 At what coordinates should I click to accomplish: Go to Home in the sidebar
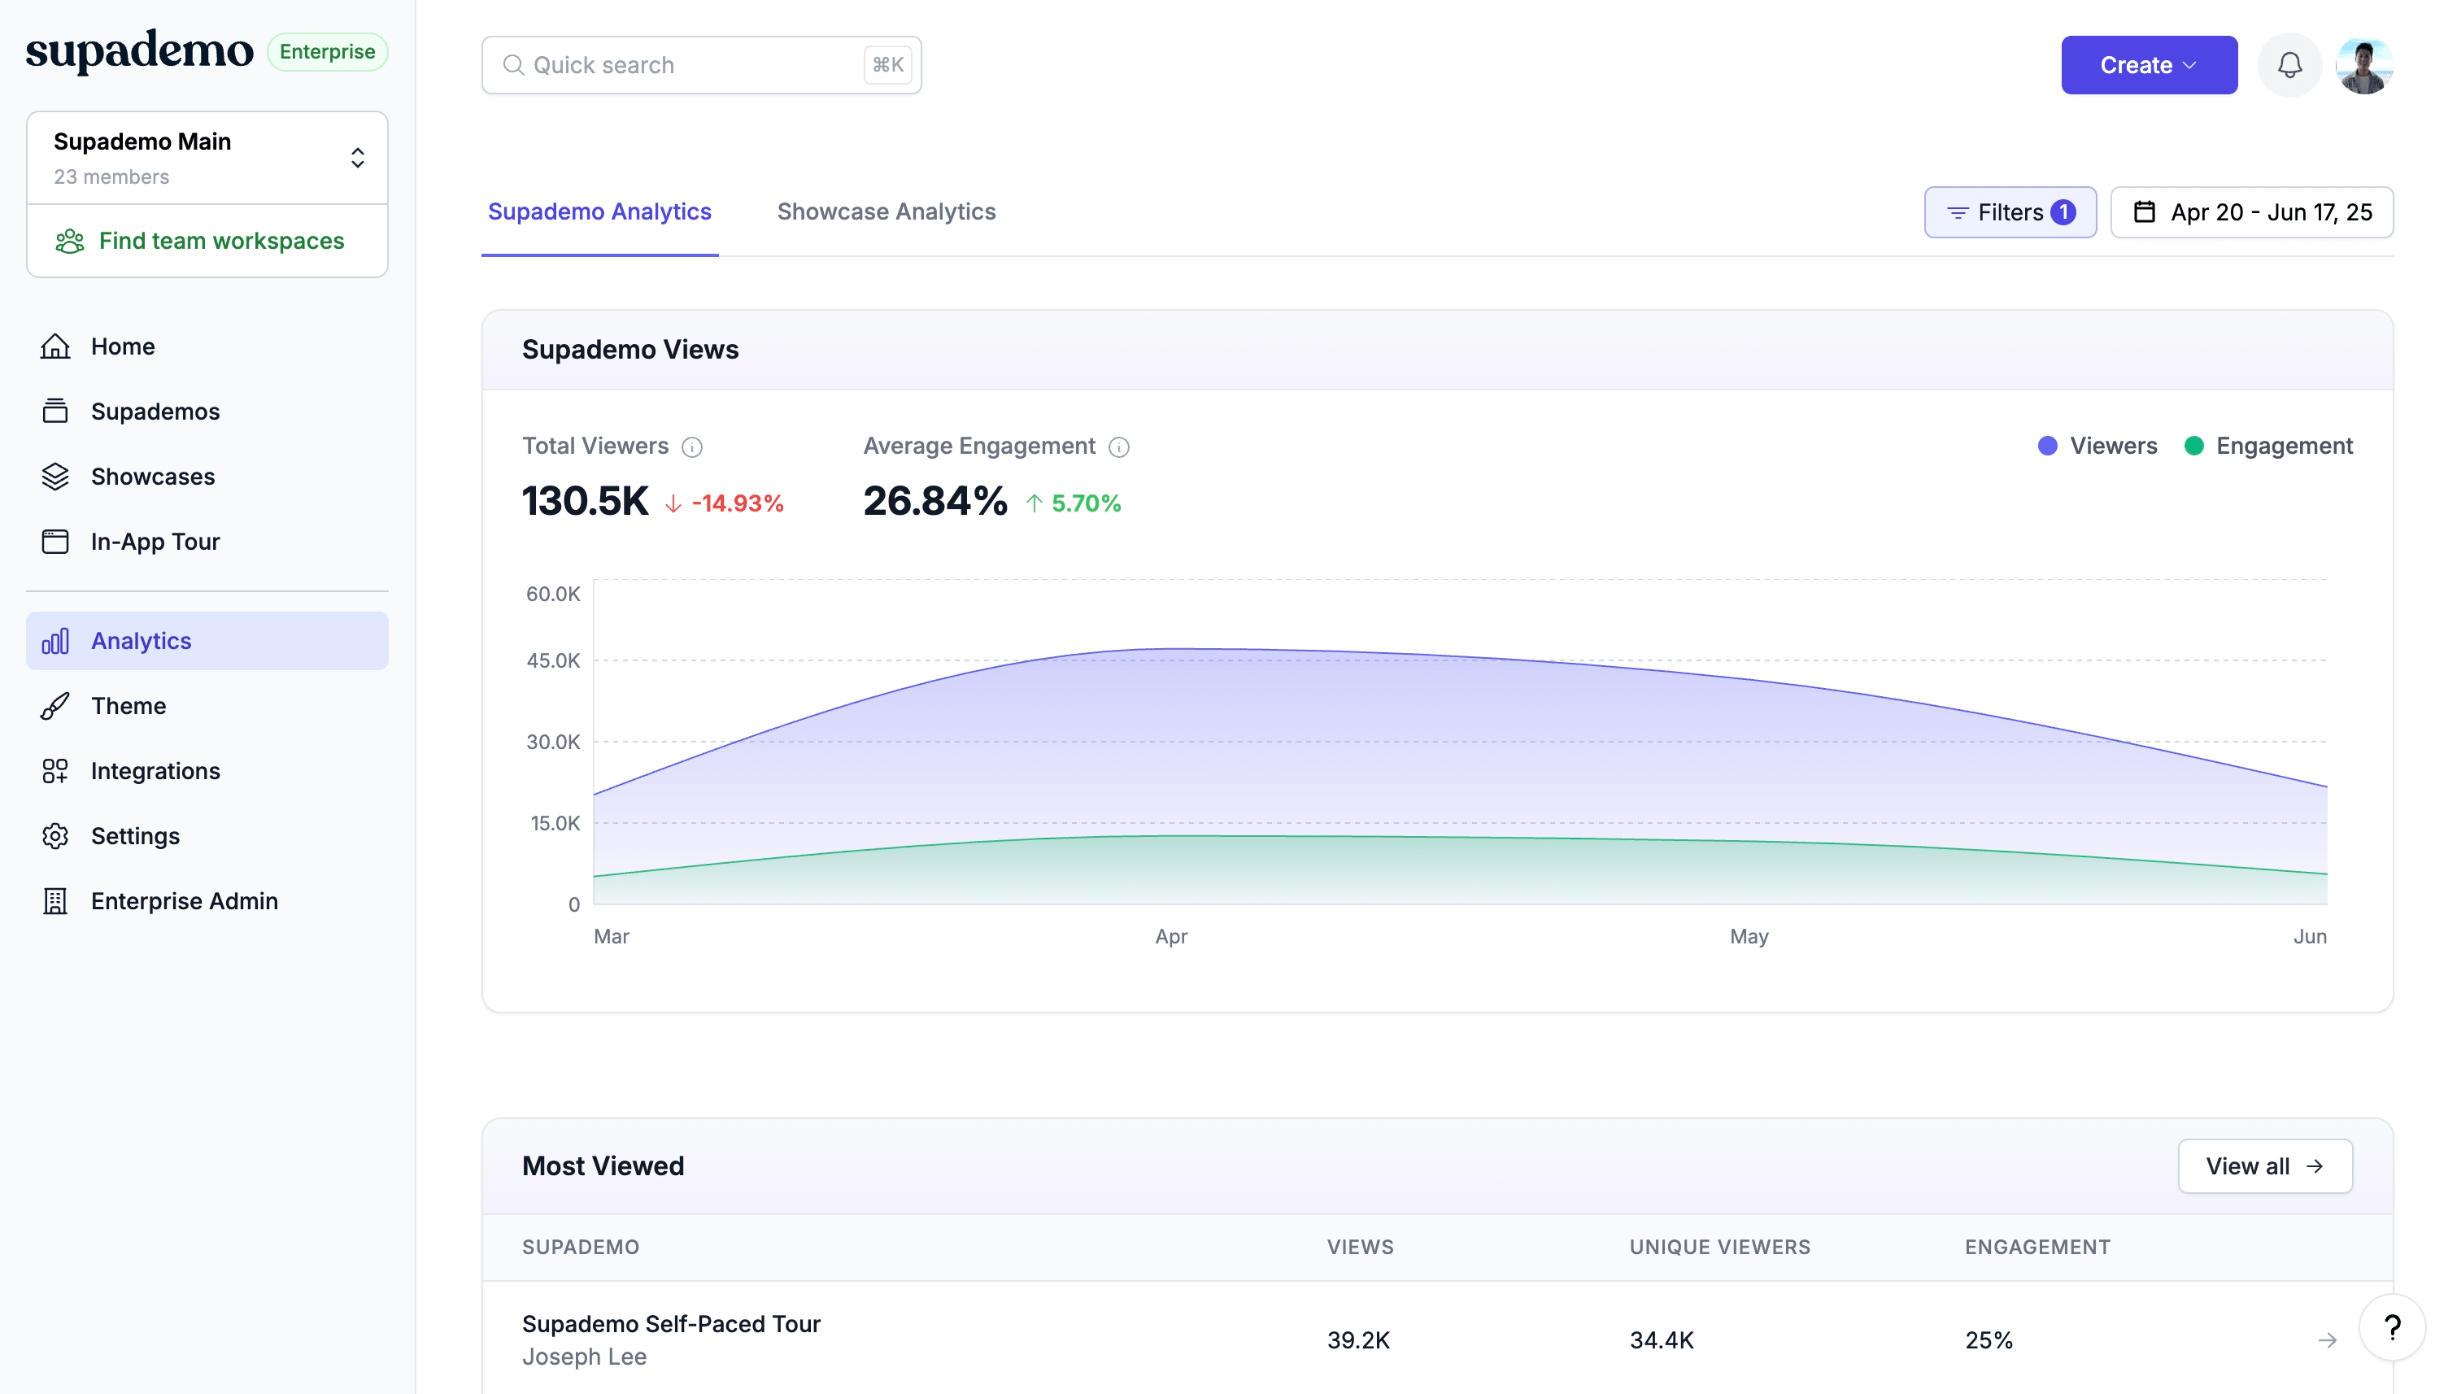coord(207,346)
